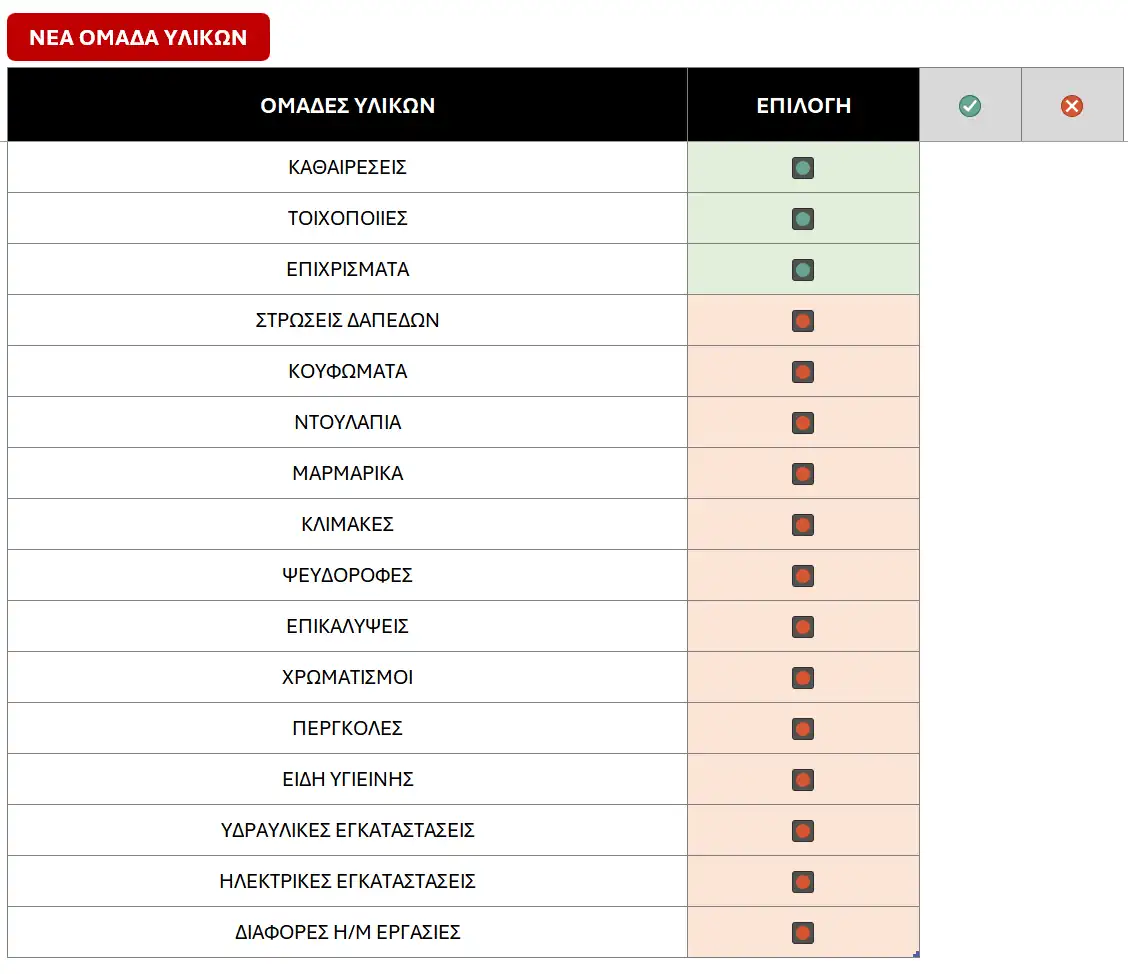Enable the ΜΑΡΜΑΡΙΚΑ selection indicator
The width and height of the screenshot is (1128, 974).
(802, 474)
